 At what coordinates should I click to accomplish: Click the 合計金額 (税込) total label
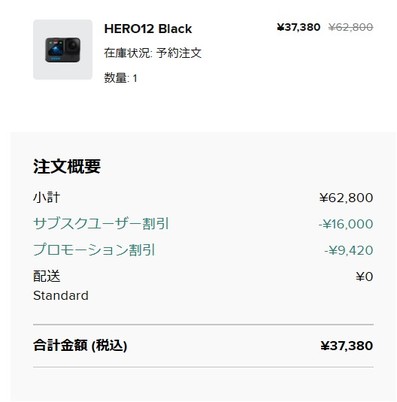coord(80,345)
